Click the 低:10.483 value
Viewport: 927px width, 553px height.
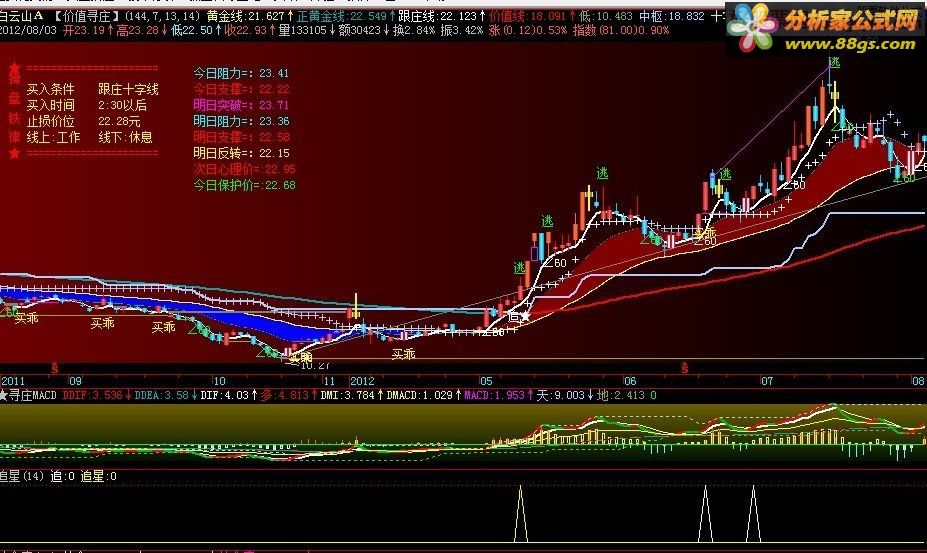point(606,16)
